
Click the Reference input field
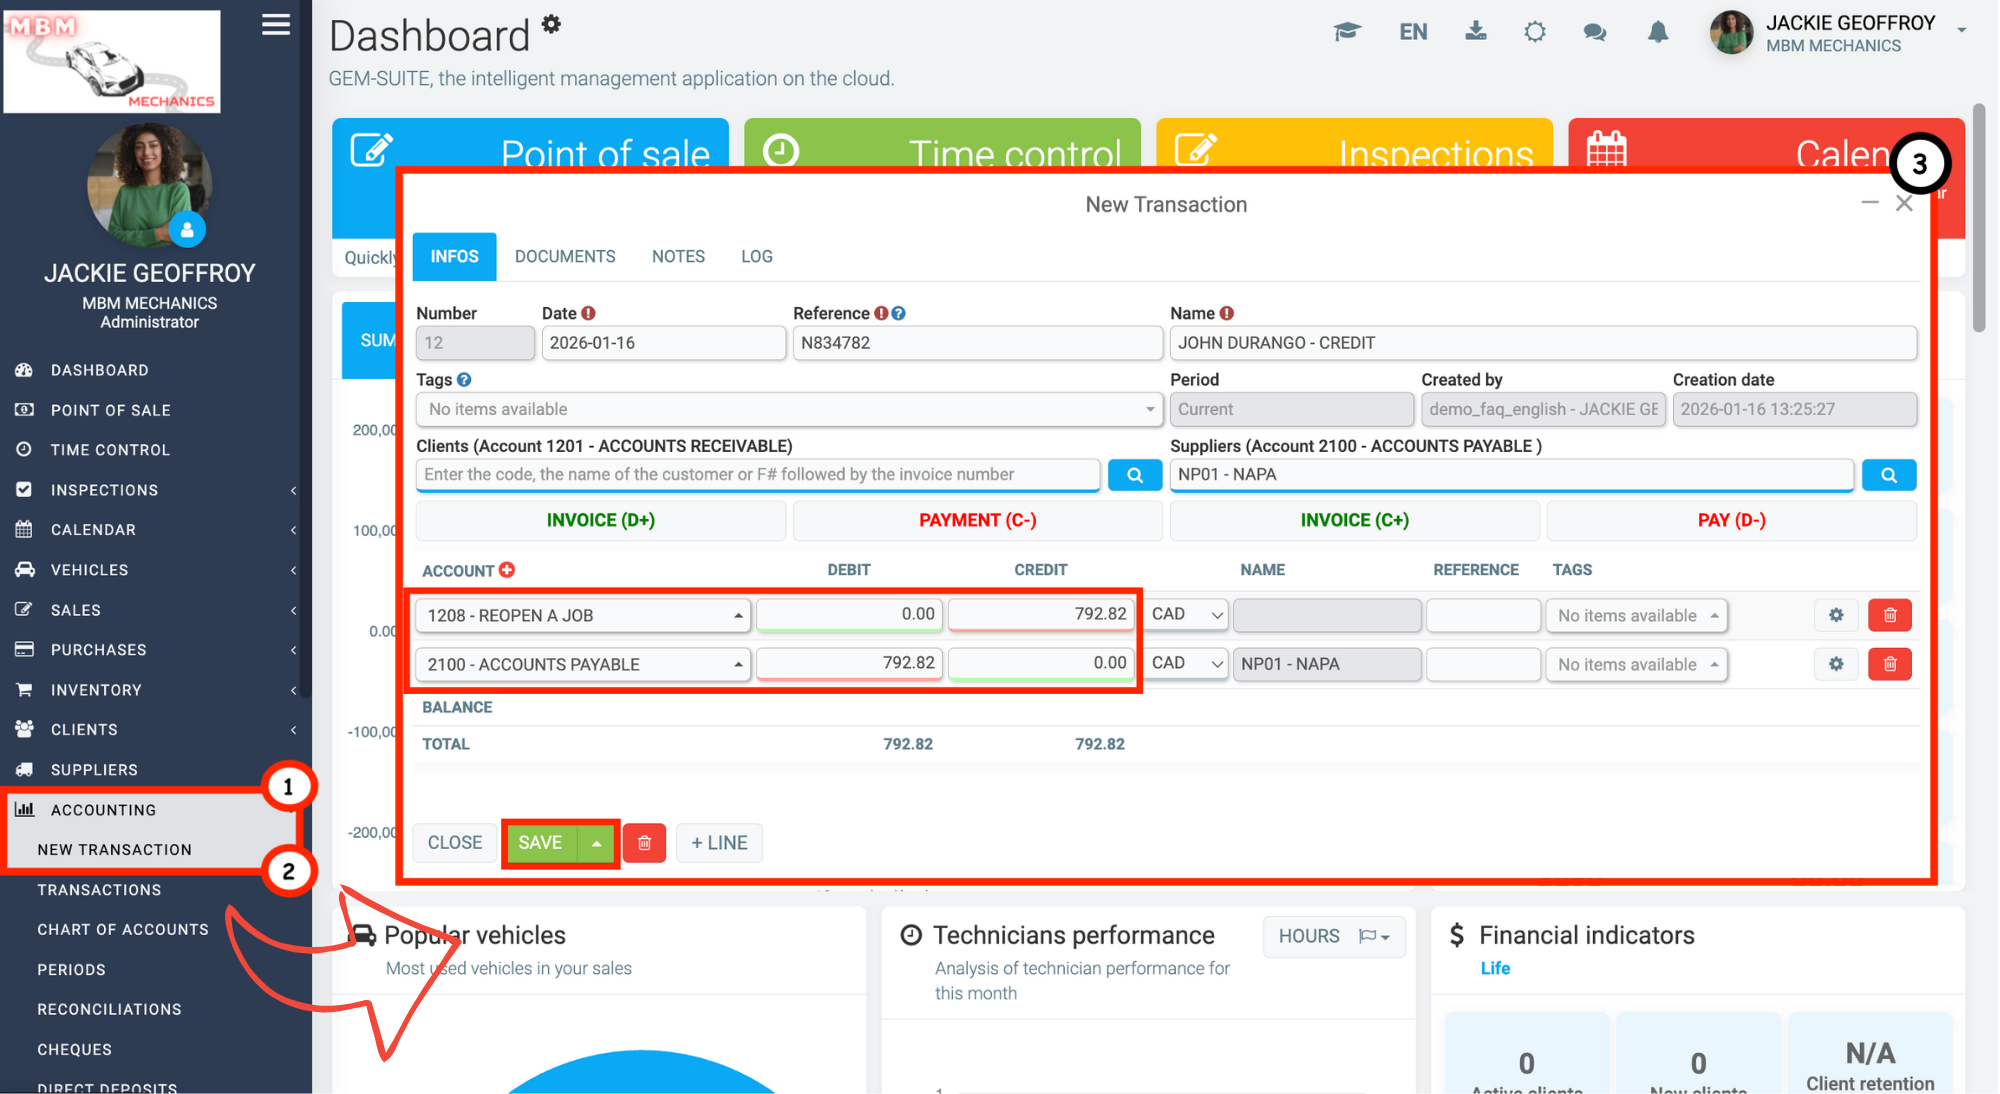click(x=976, y=343)
